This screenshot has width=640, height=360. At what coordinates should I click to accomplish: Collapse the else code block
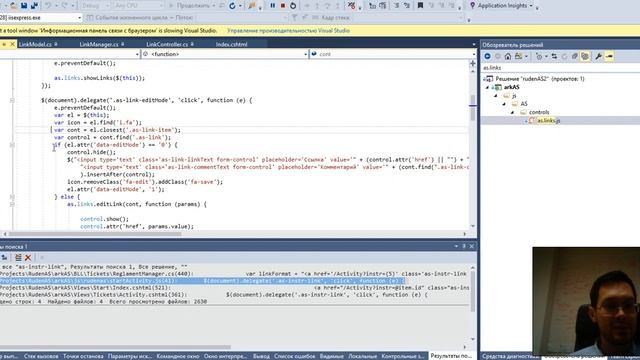(12, 197)
